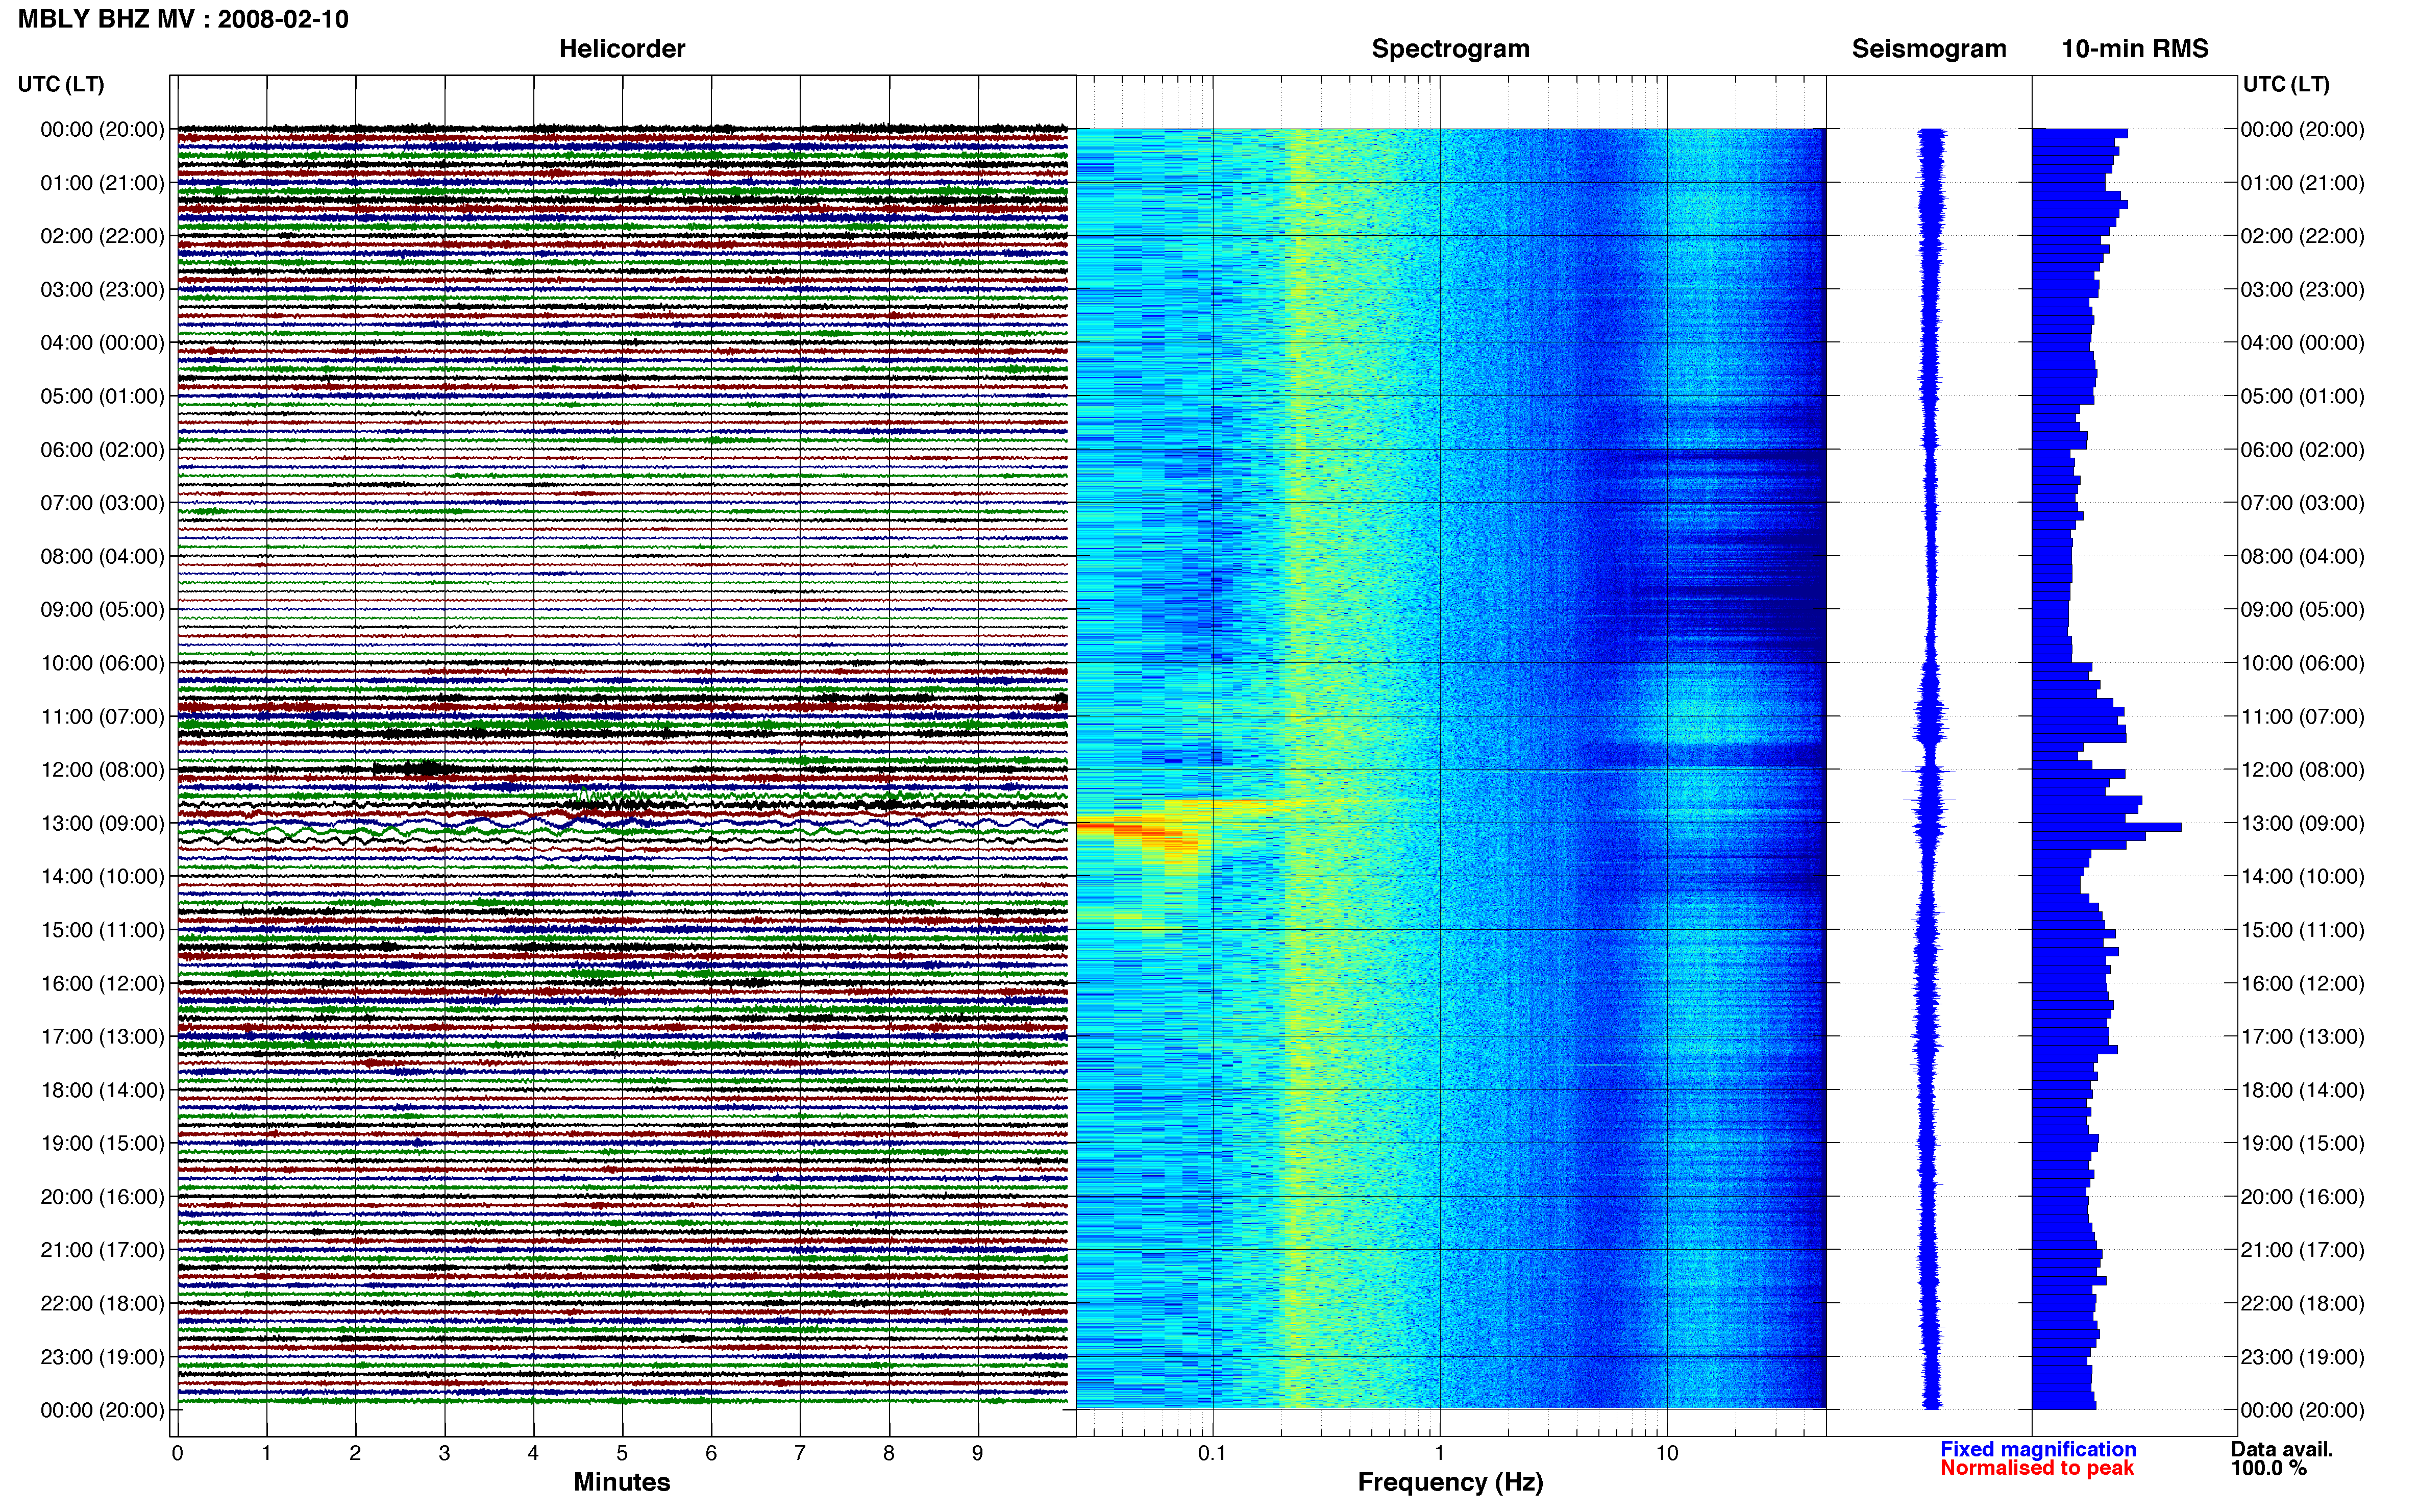2419x1512 pixels.
Task: Click left time label '23:00 (19:00)'
Action: (102, 1357)
